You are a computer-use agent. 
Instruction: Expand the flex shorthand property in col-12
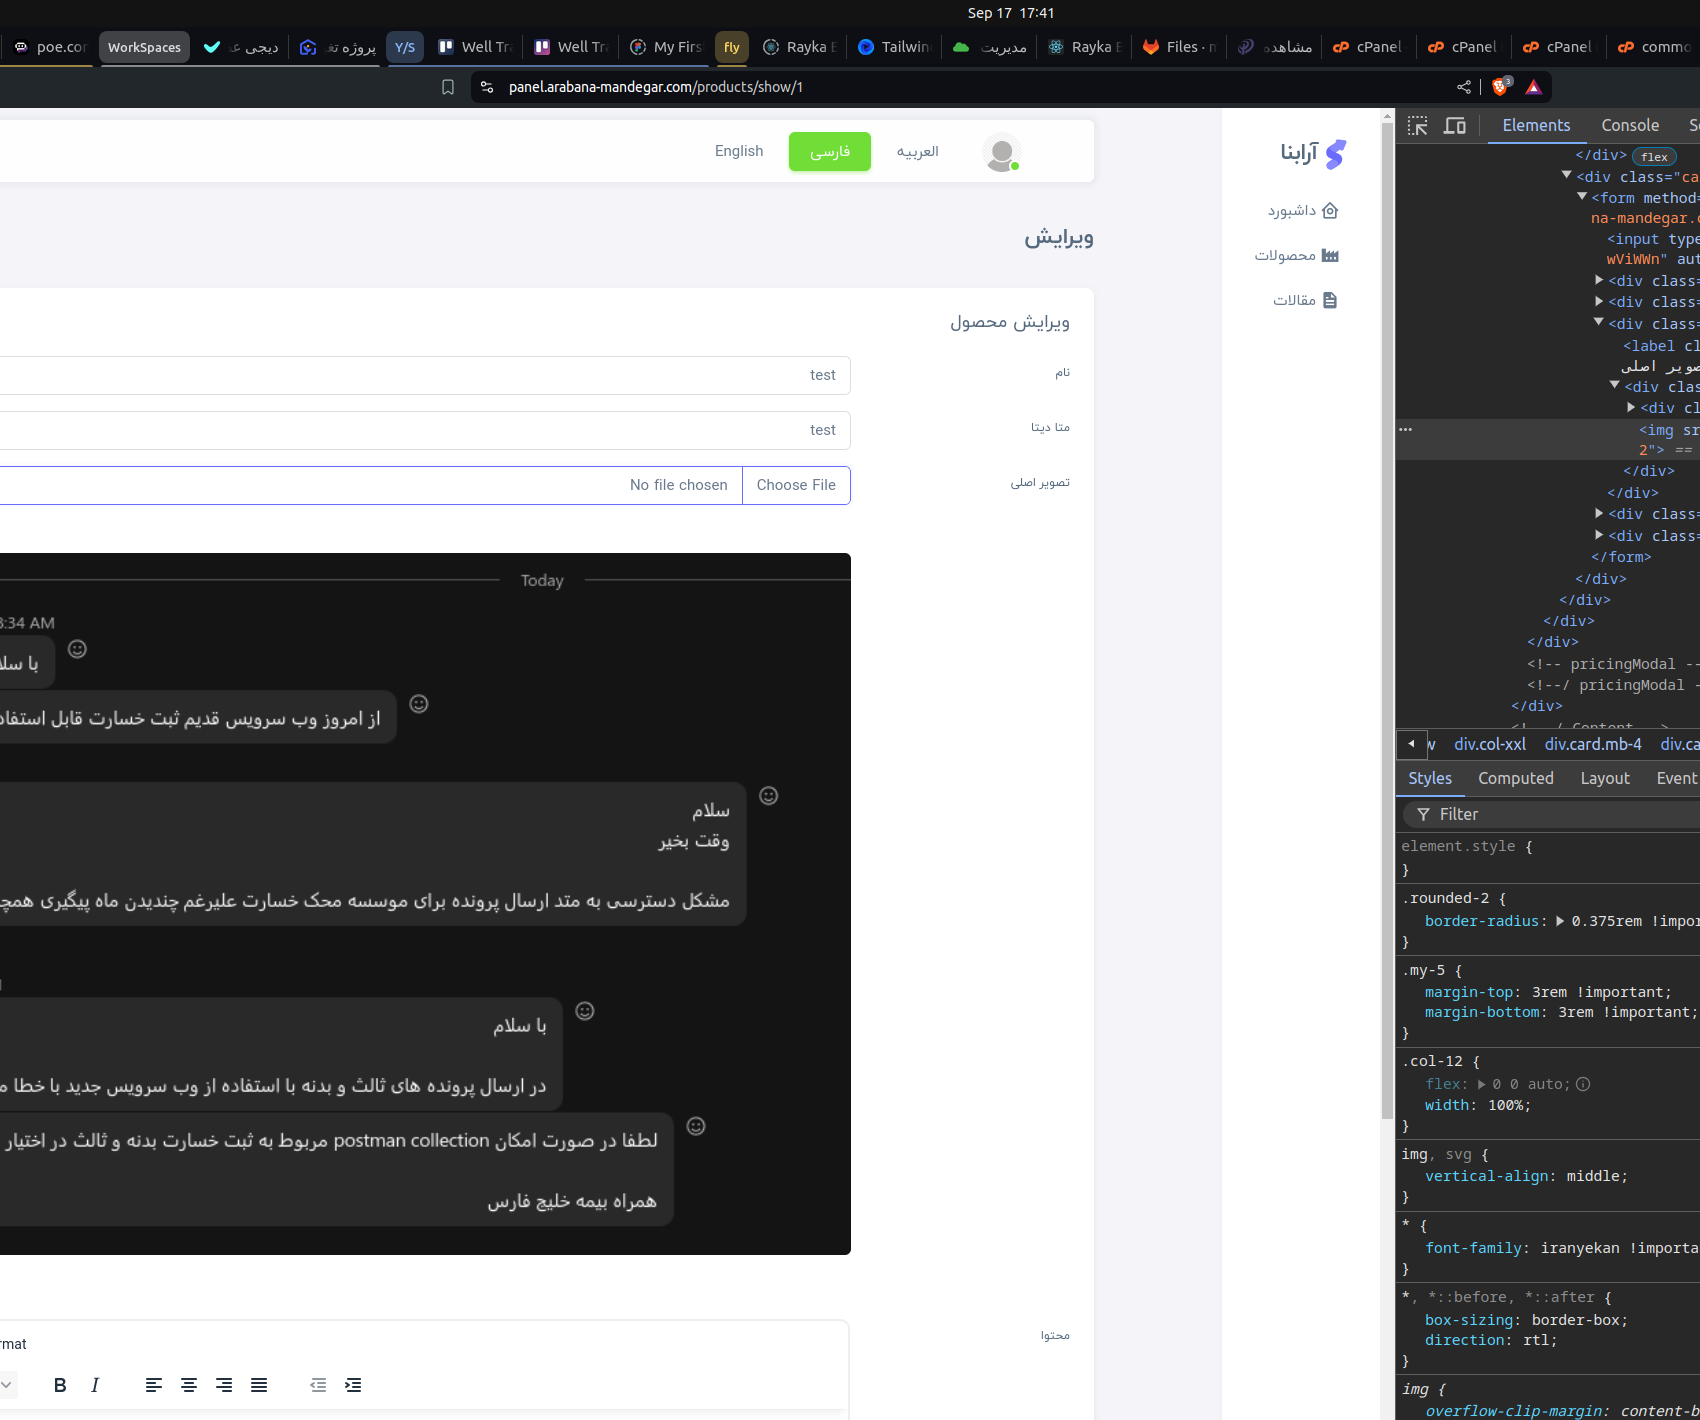1482,1084
